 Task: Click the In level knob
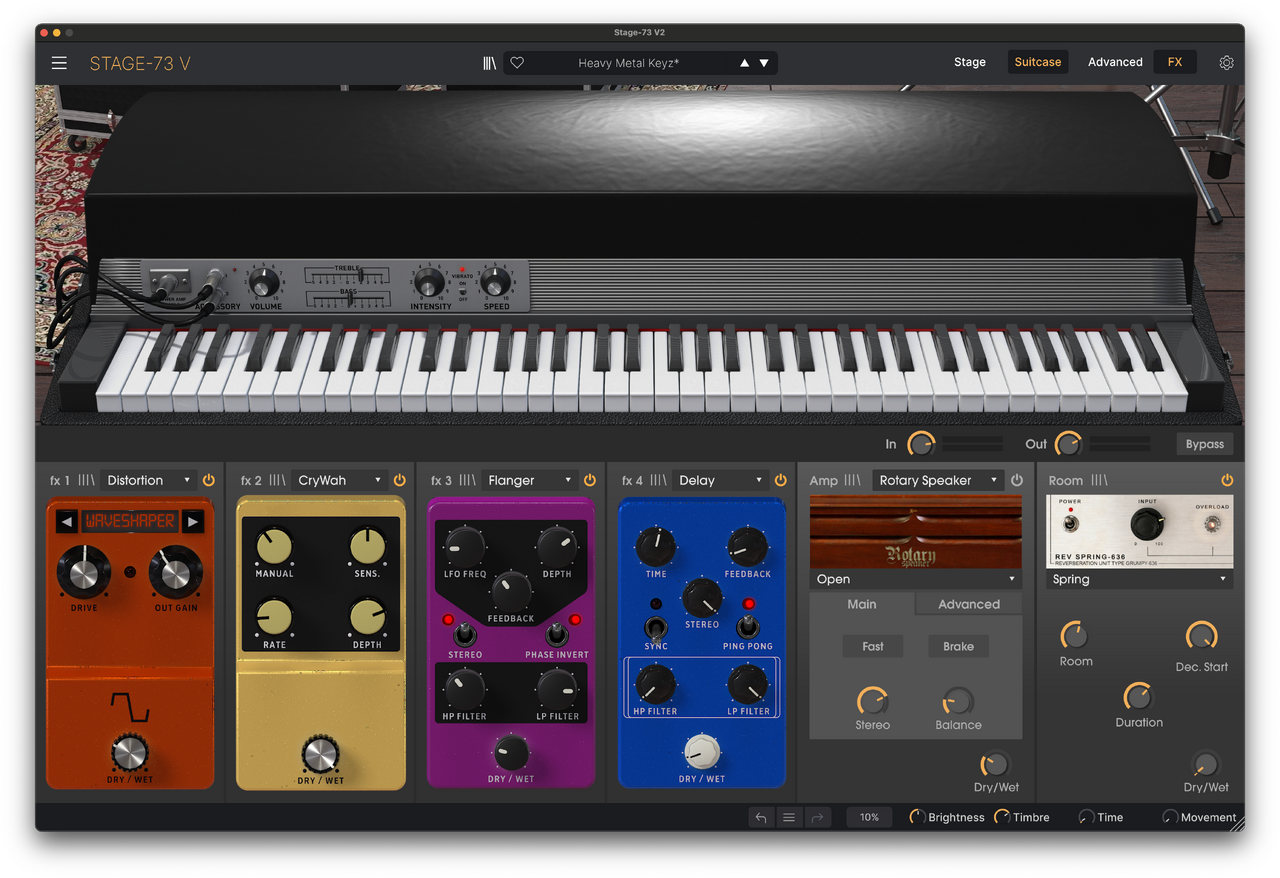[920, 444]
